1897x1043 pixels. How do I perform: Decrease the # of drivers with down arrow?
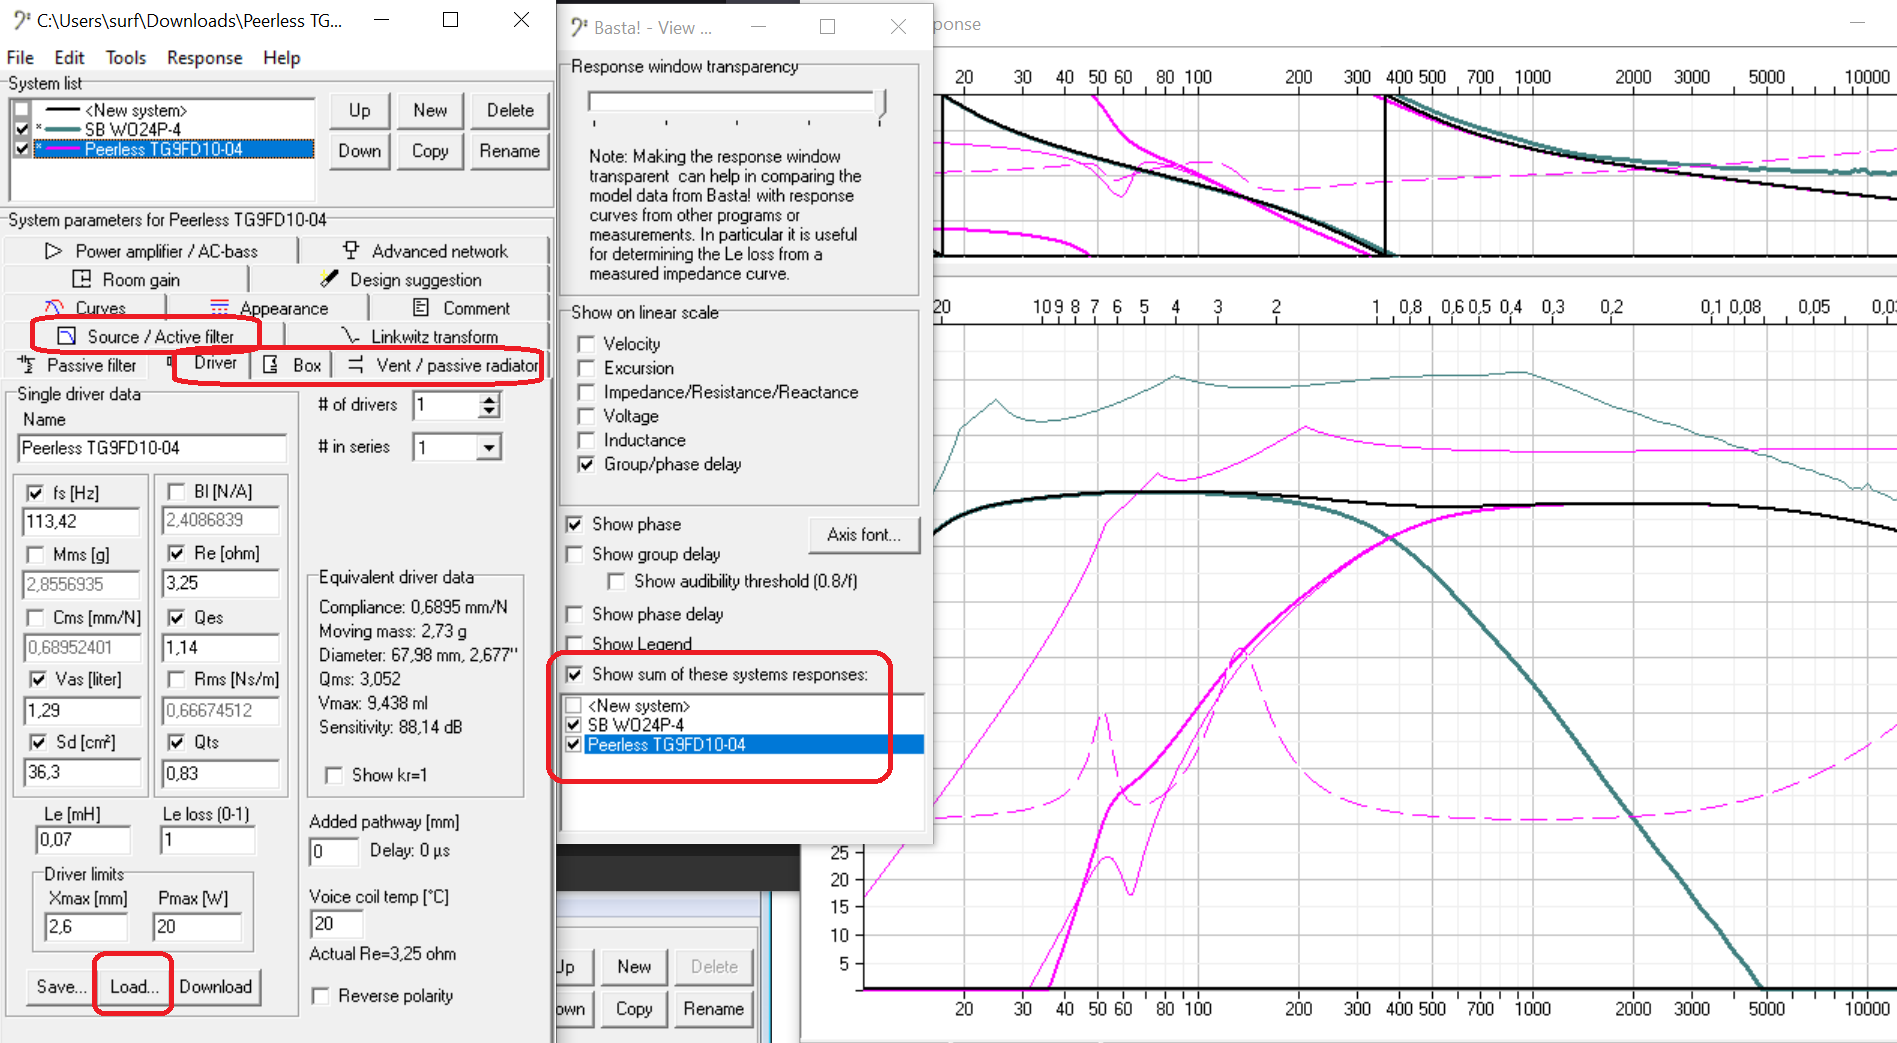[488, 411]
